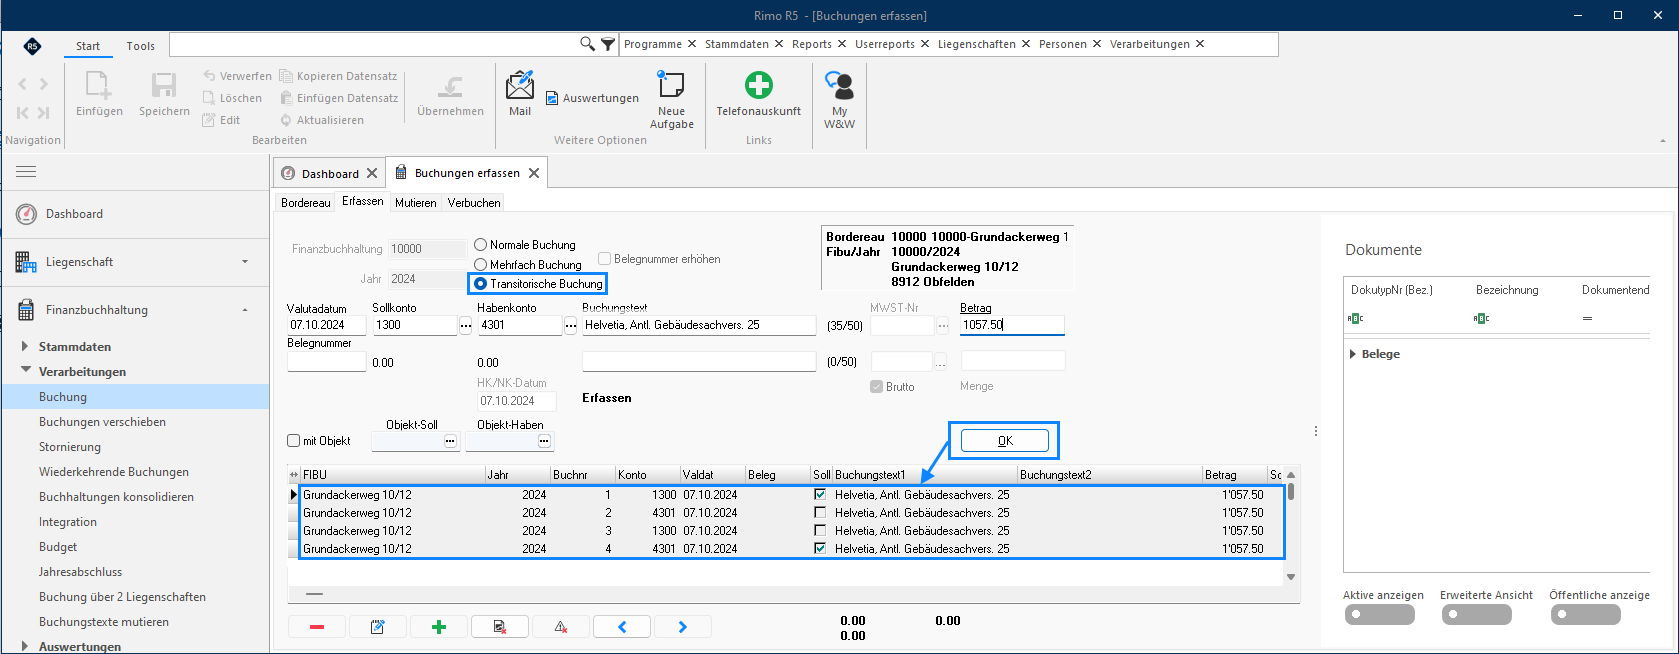Toggle the Soll checkbox in row Buchnr 2
The width and height of the screenshot is (1679, 654).
(x=820, y=513)
